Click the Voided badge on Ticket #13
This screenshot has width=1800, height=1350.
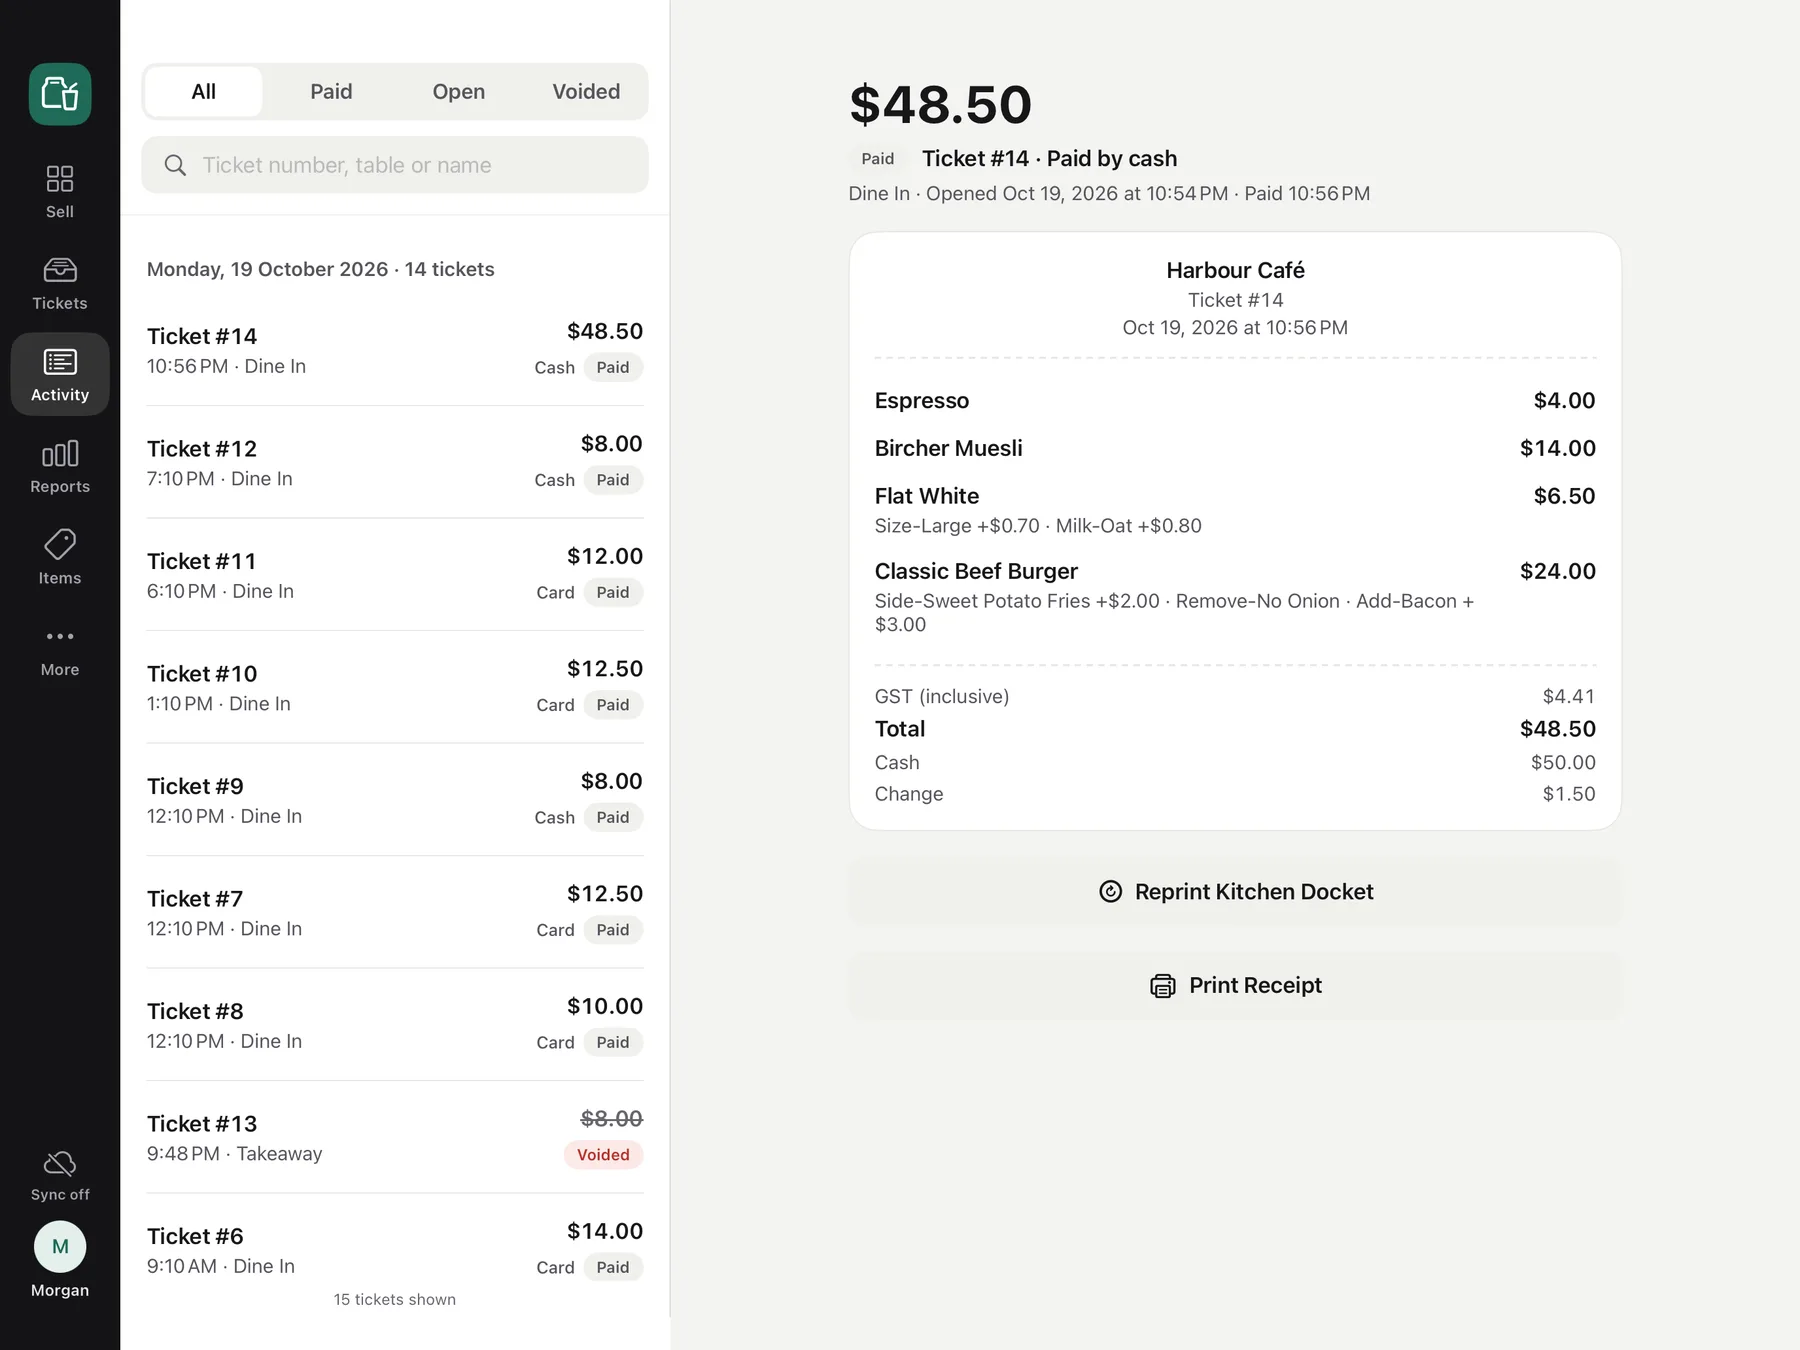click(x=603, y=1155)
